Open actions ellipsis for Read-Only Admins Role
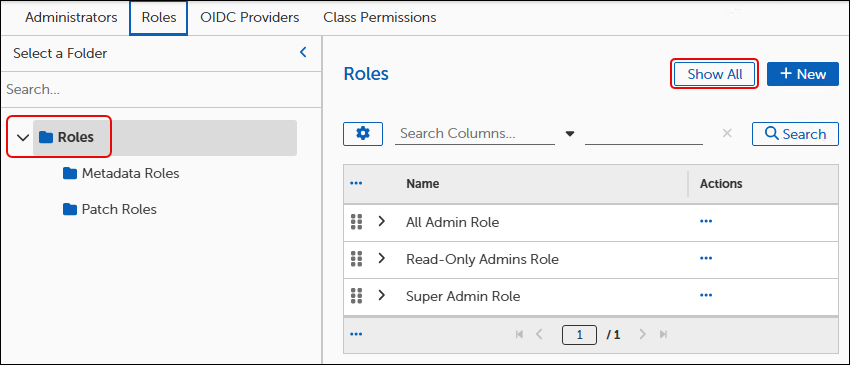This screenshot has width=850, height=365. pyautogui.click(x=706, y=258)
